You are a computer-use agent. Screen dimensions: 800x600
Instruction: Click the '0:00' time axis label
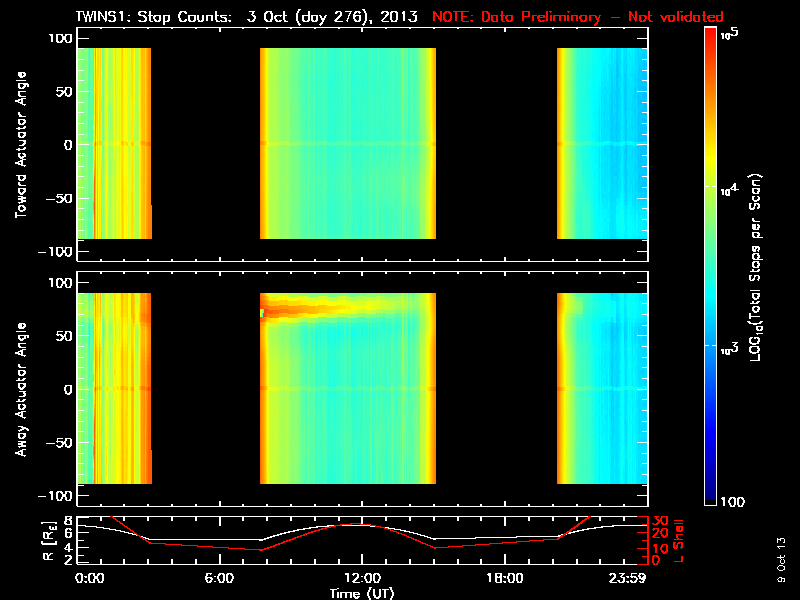pyautogui.click(x=90, y=578)
